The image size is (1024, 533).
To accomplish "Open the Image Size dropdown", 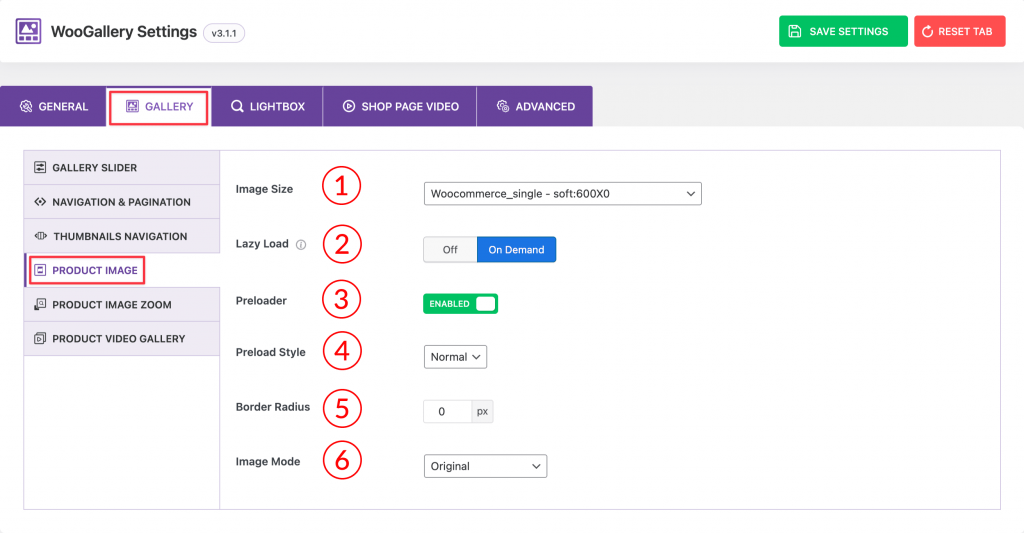I will pos(563,193).
